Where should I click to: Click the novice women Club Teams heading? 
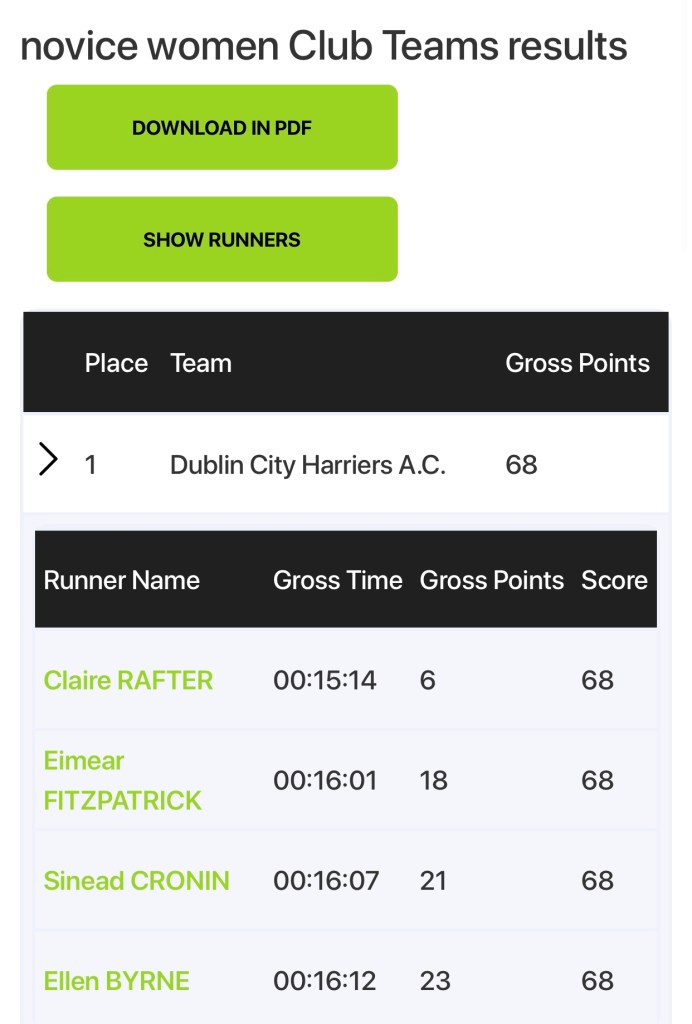(324, 46)
